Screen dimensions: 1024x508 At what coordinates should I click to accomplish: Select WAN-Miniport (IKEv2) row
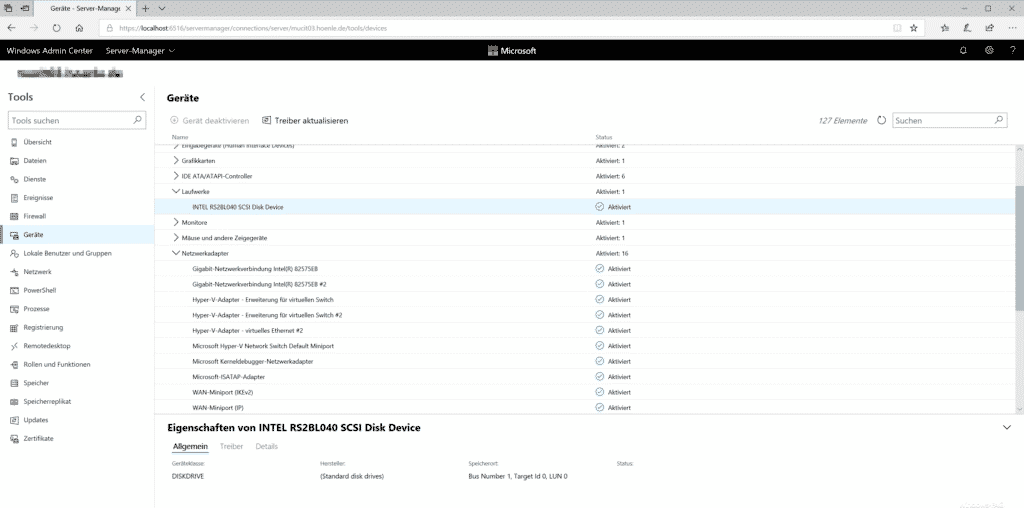(x=585, y=392)
